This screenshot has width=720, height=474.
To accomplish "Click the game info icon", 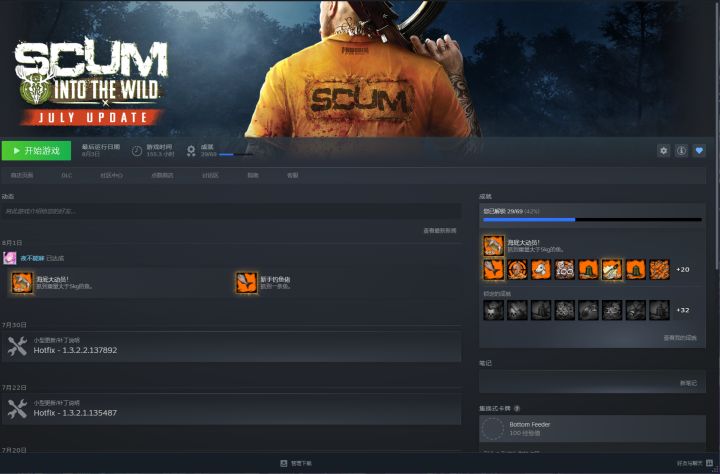I will tap(681, 151).
